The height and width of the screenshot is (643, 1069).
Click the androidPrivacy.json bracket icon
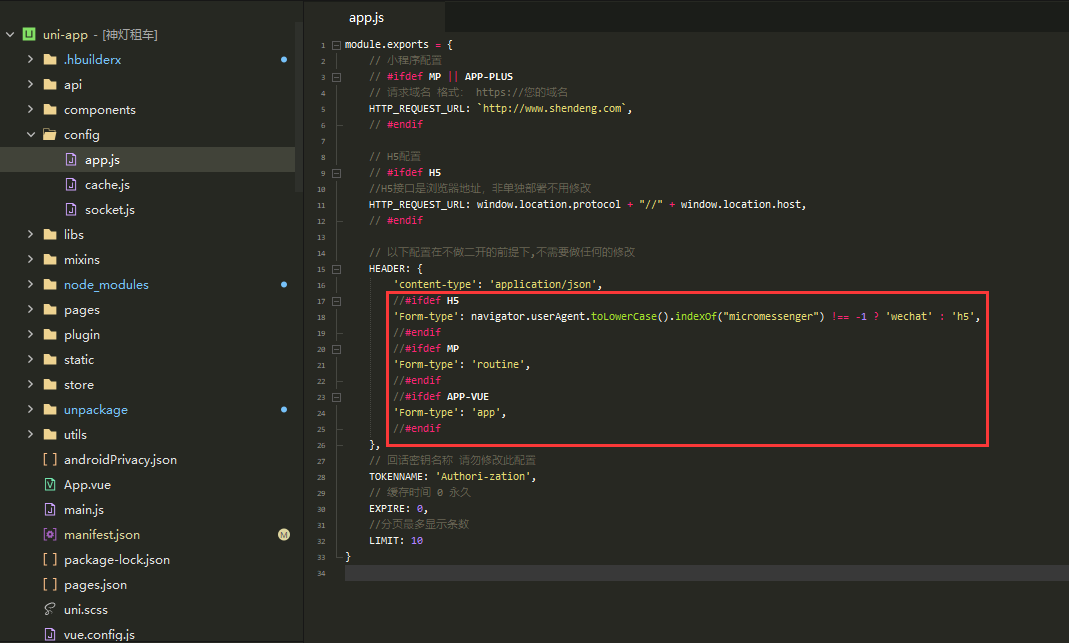(49, 460)
